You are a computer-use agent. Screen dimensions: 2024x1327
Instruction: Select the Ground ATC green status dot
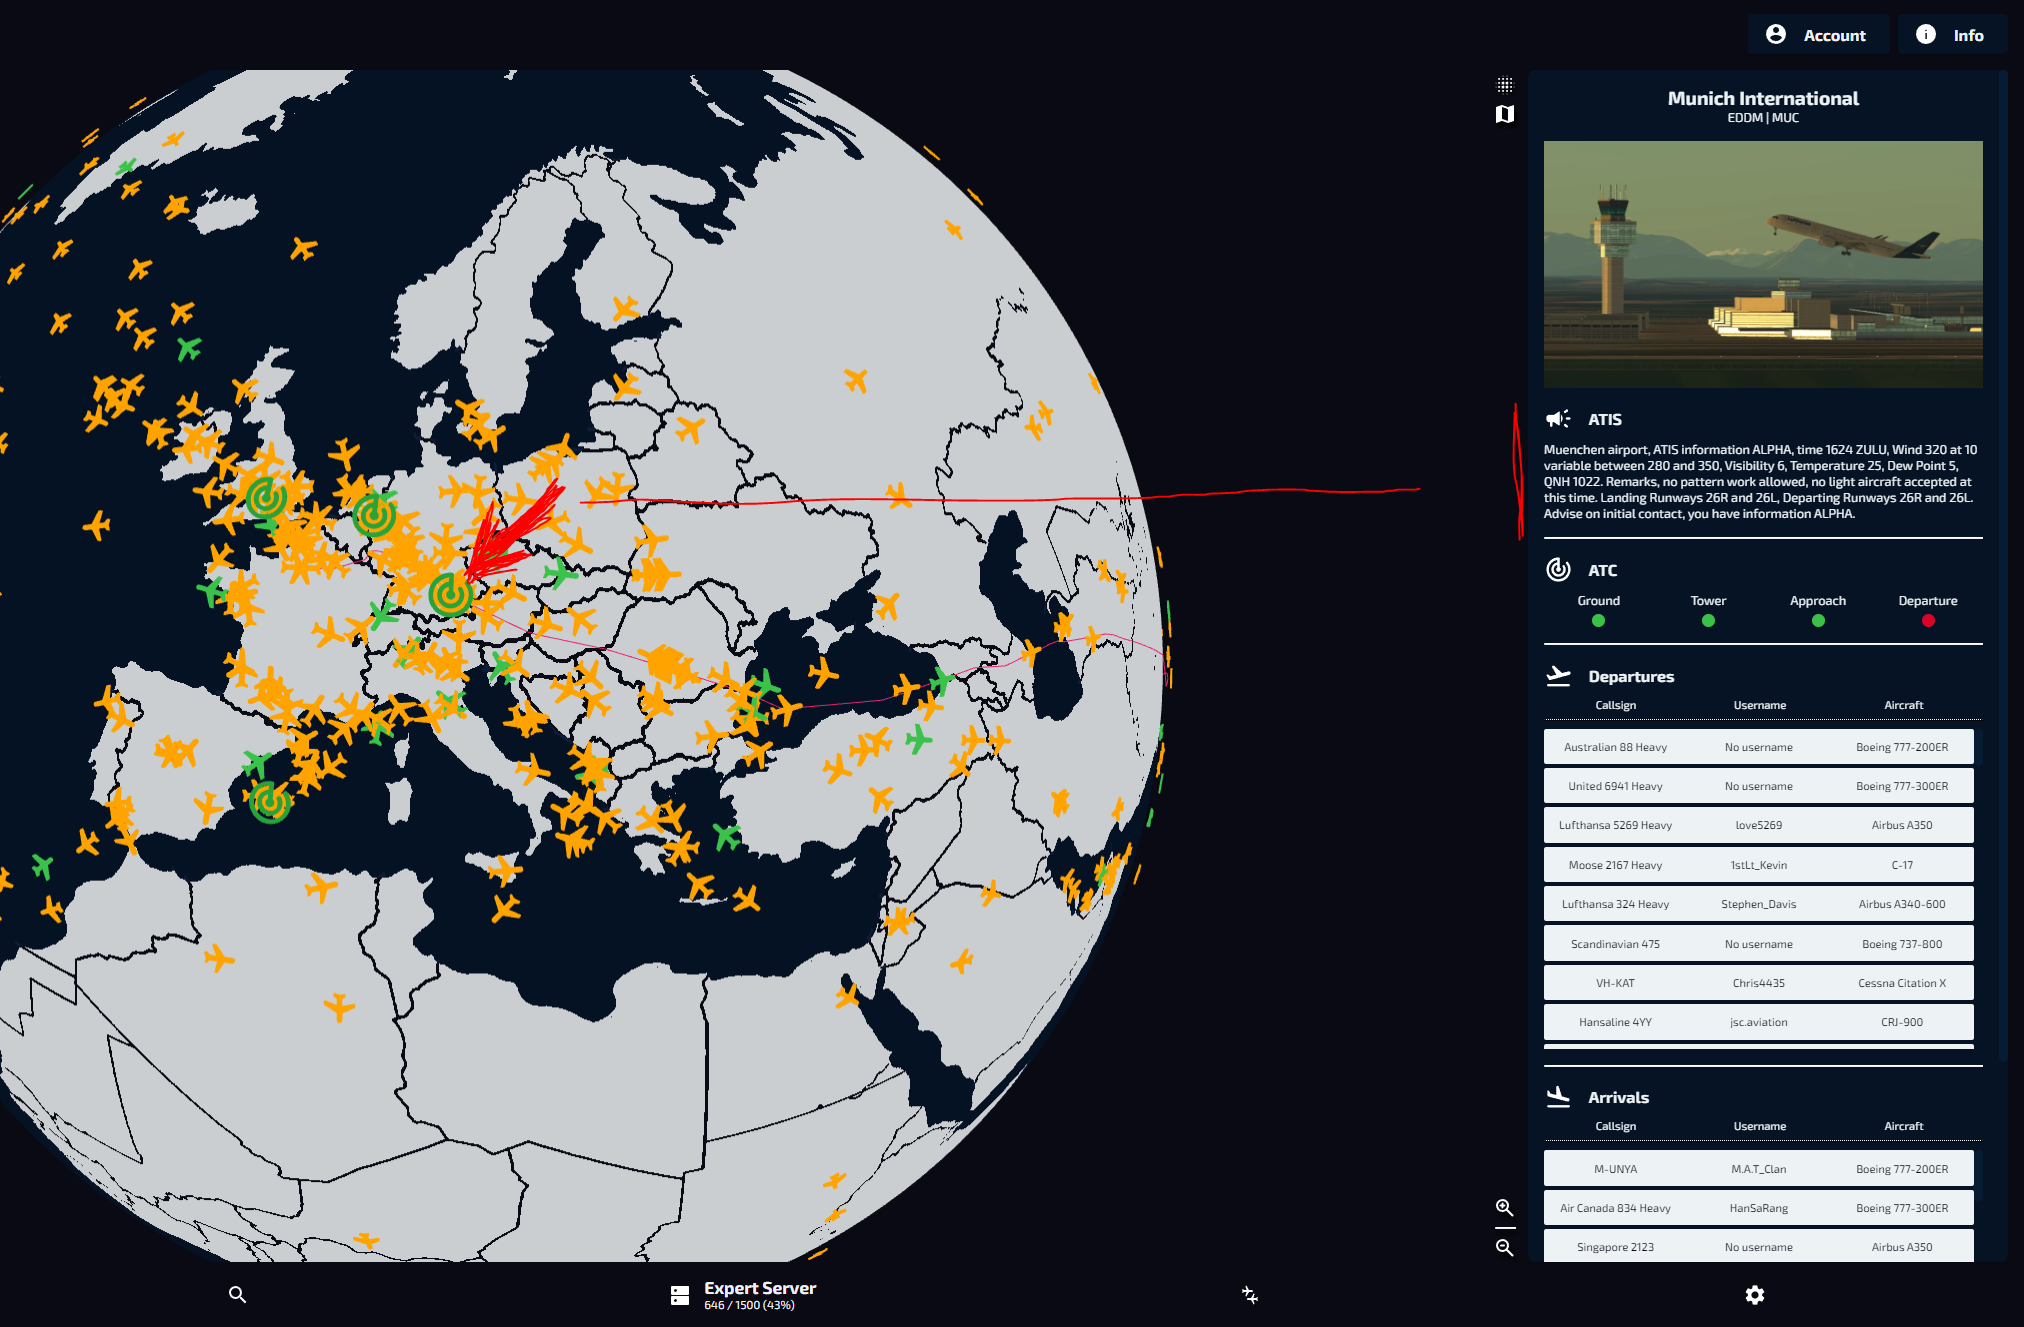click(1598, 621)
